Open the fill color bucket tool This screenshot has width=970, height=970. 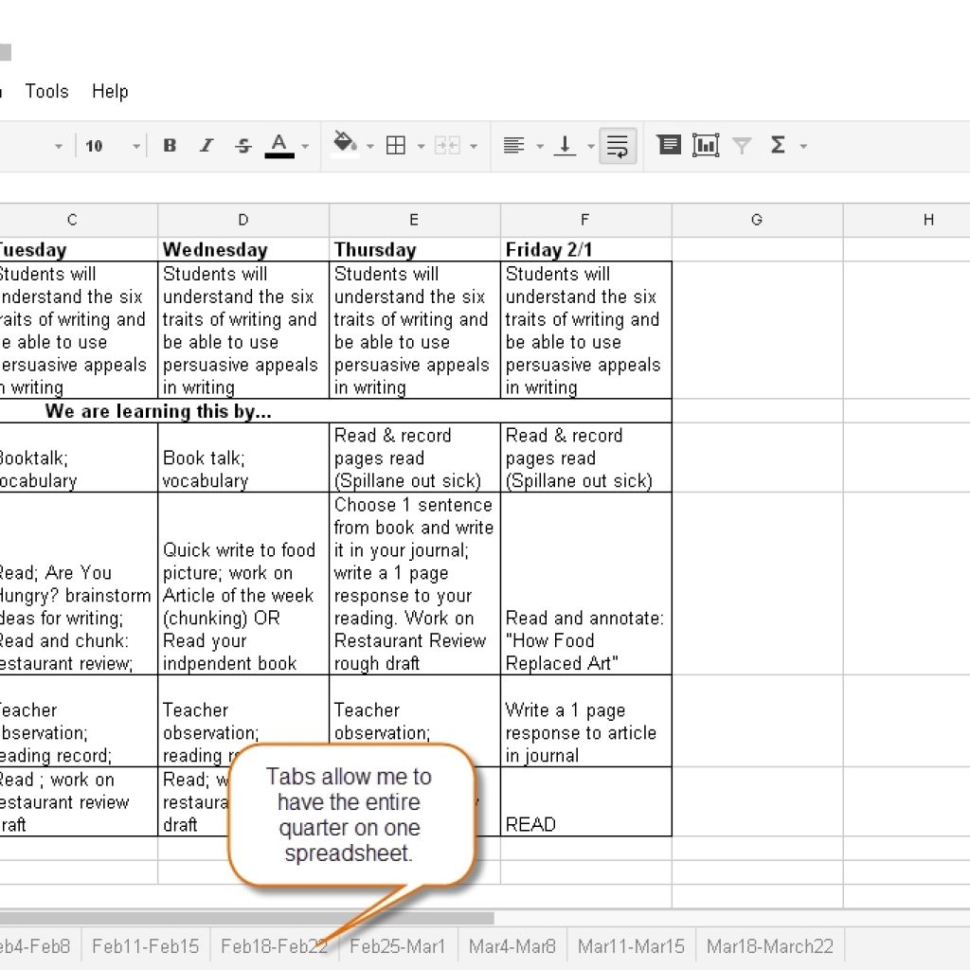pyautogui.click(x=345, y=144)
